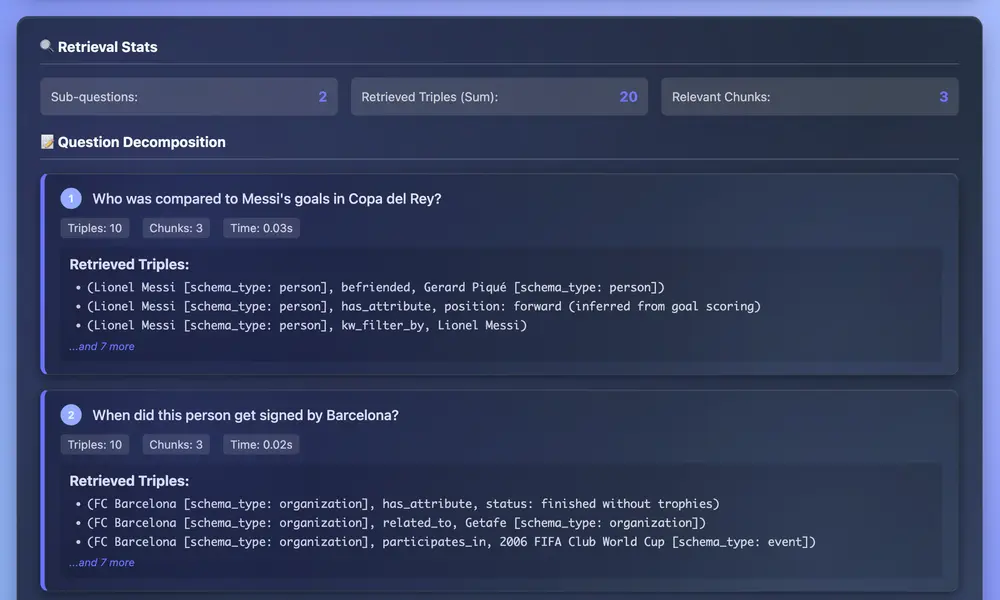Click 'Triples: 10' chip in the Barcelona signing question
Viewport: 1000px width, 600px height.
pyautogui.click(x=95, y=444)
